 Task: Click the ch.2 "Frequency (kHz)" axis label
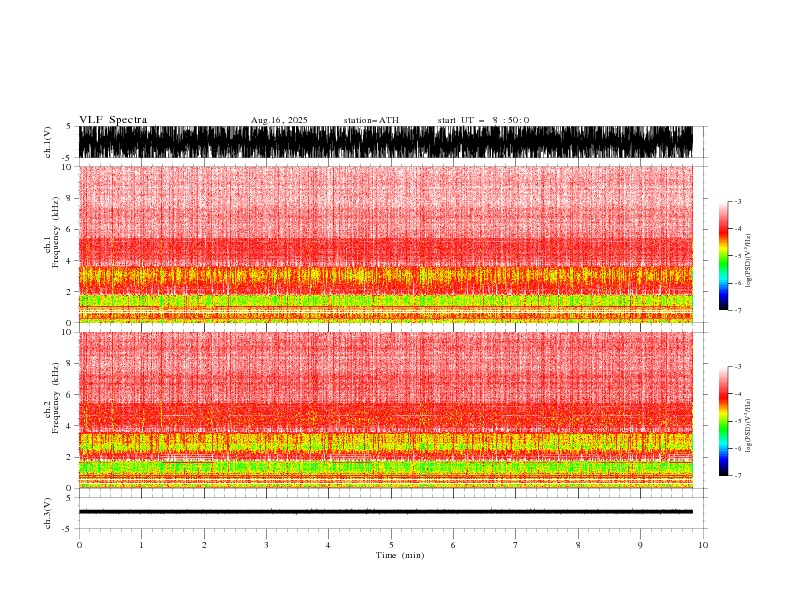click(x=56, y=397)
